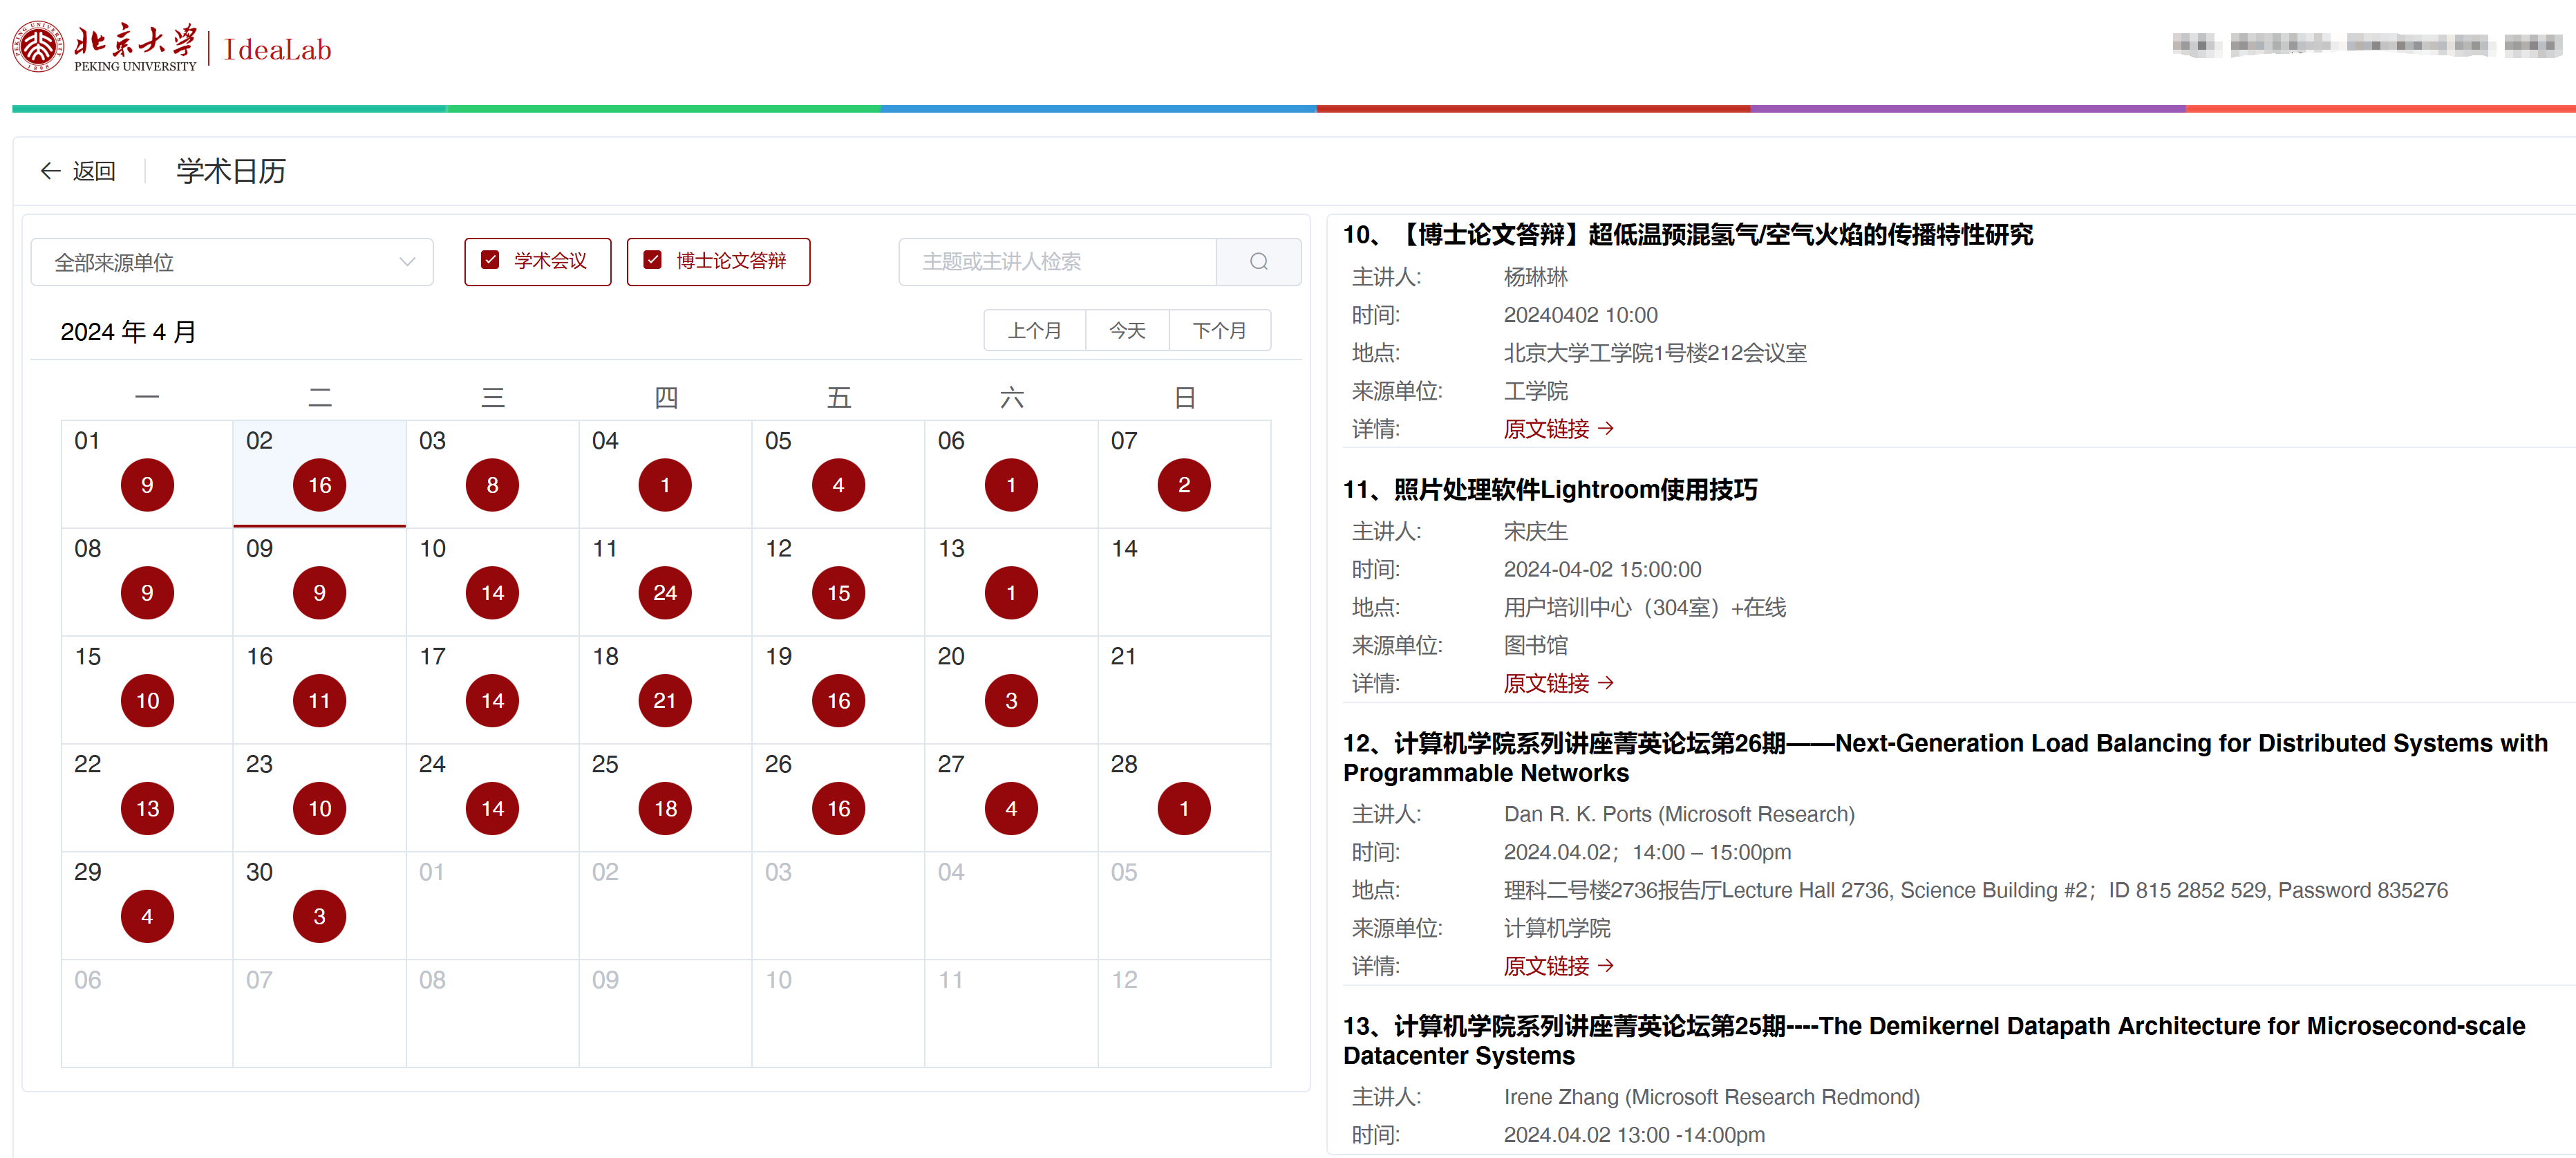Click the 2024 年 4 月 month heading

(x=128, y=332)
